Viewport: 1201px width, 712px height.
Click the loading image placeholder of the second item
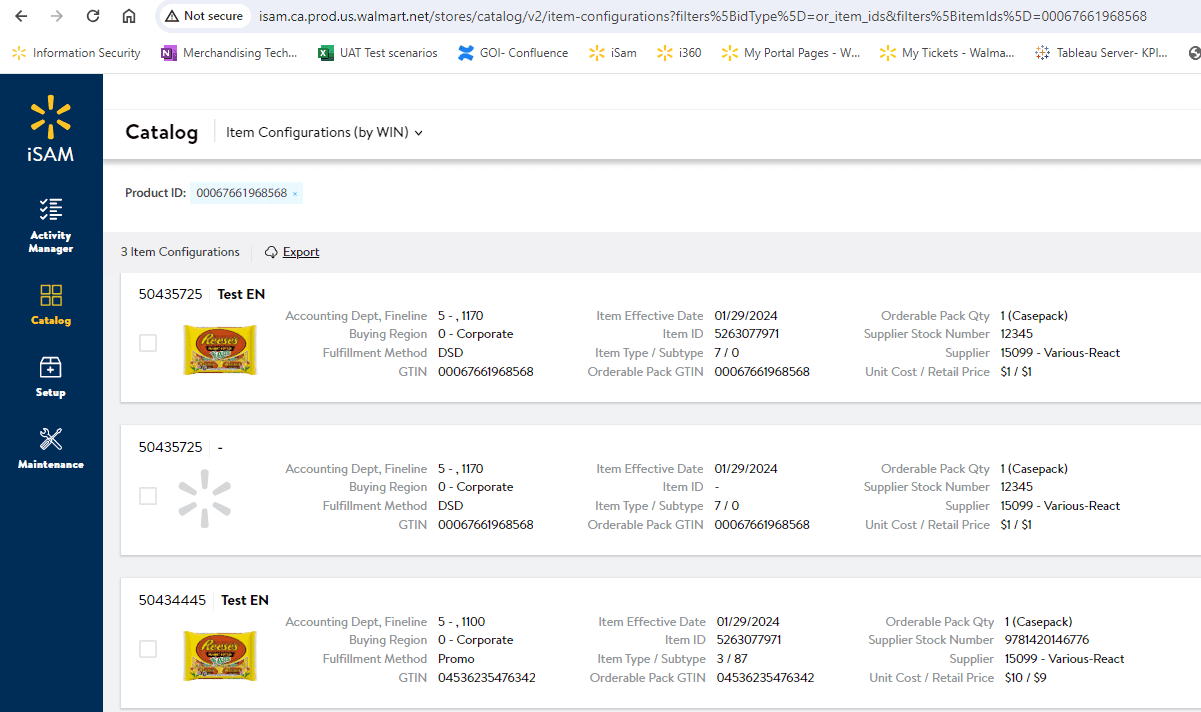coord(205,498)
